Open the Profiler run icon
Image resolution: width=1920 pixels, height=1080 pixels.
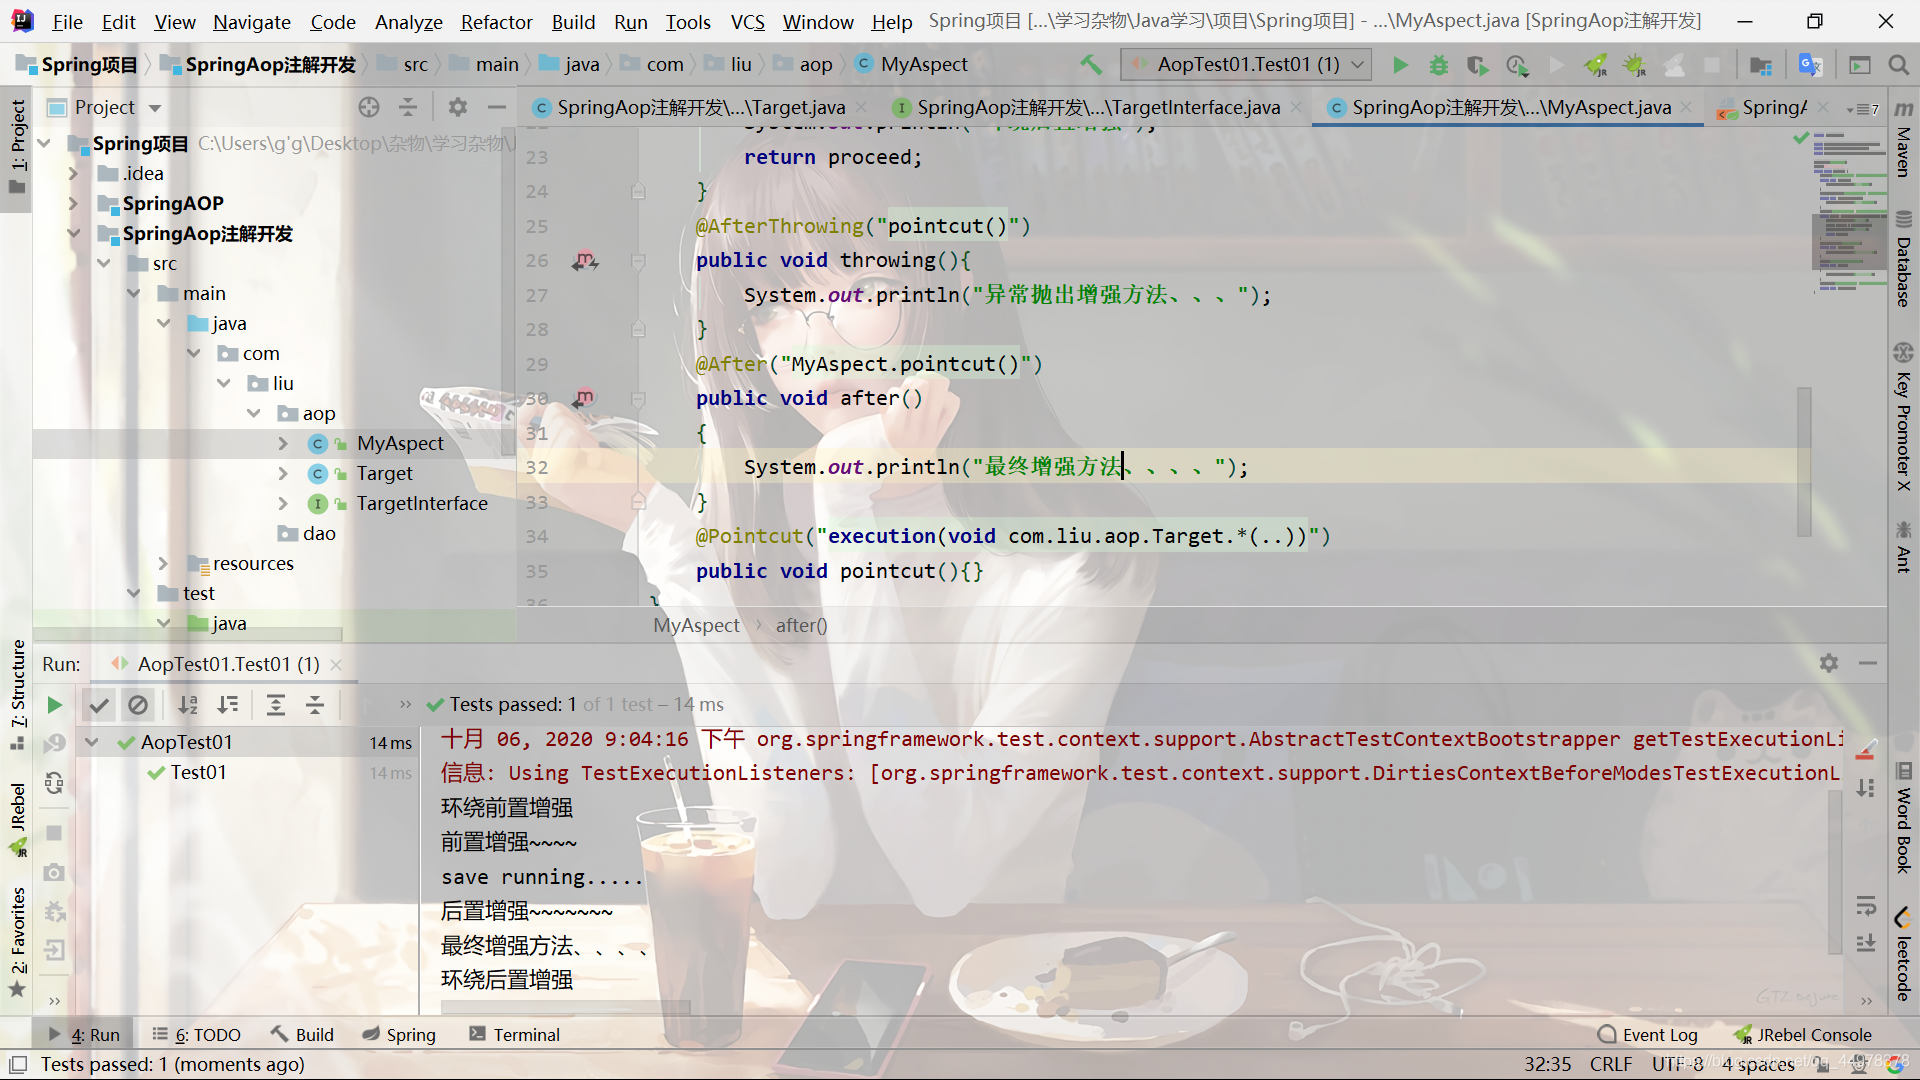[1517, 65]
